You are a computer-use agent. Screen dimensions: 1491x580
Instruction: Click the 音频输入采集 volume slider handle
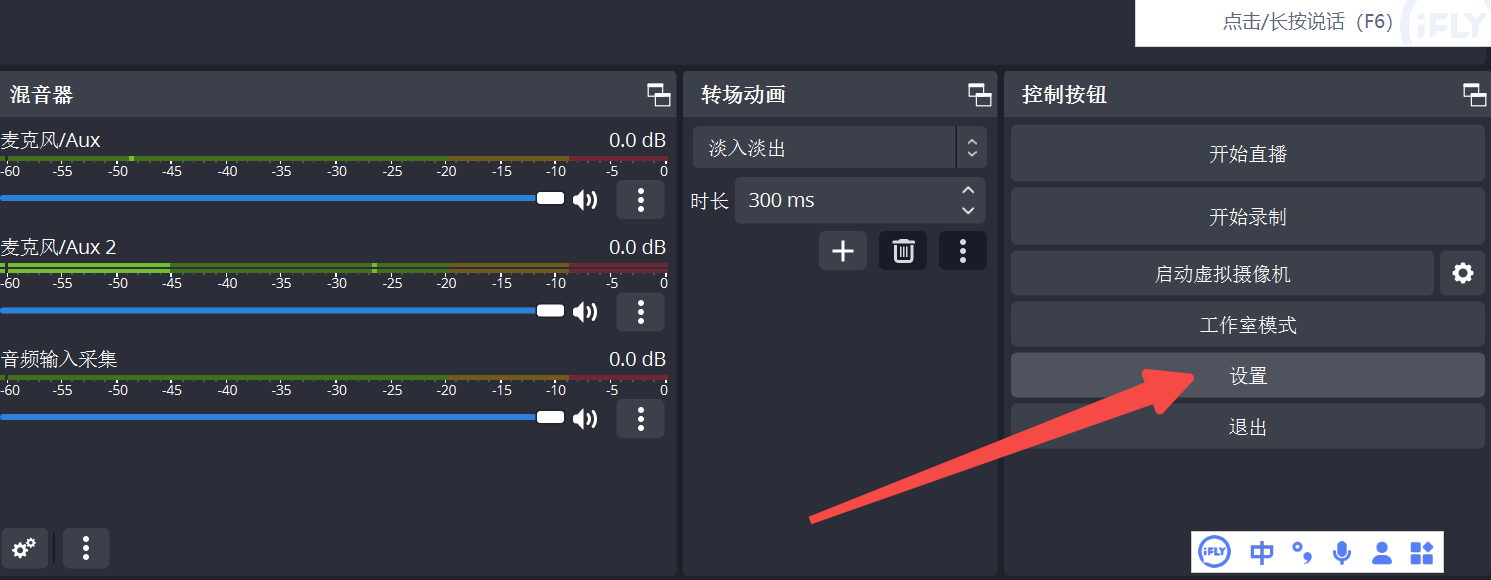click(550, 417)
